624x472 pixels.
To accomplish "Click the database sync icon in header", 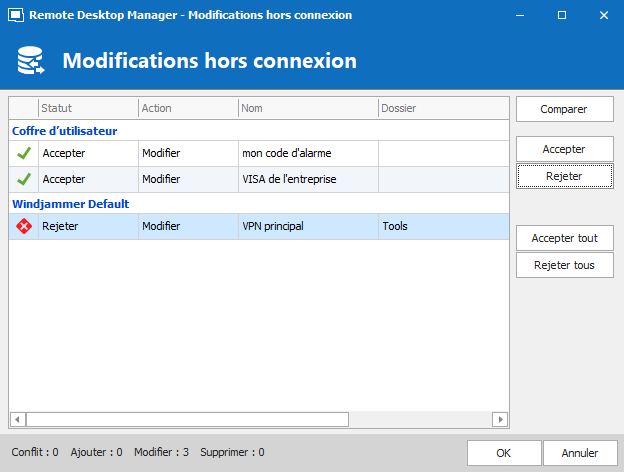I will [31, 61].
